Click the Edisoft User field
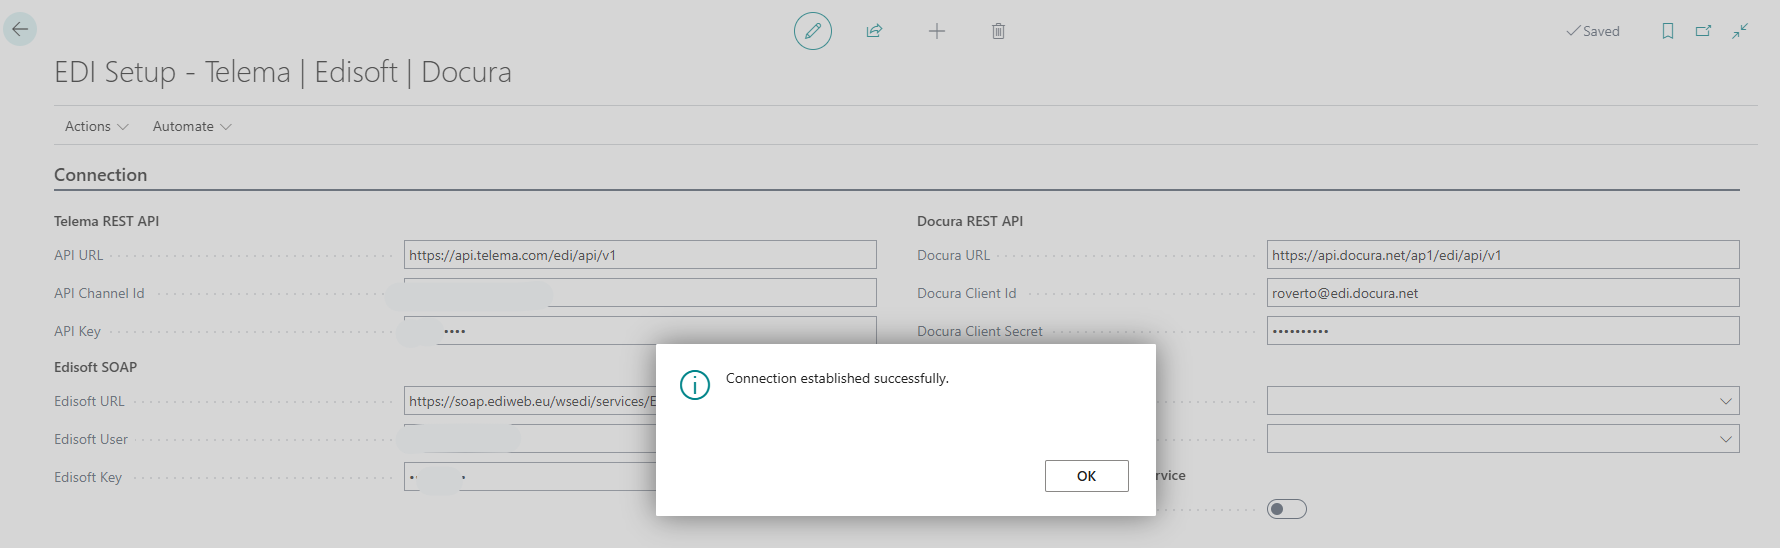Viewport: 1780px width, 548px height. (530, 439)
